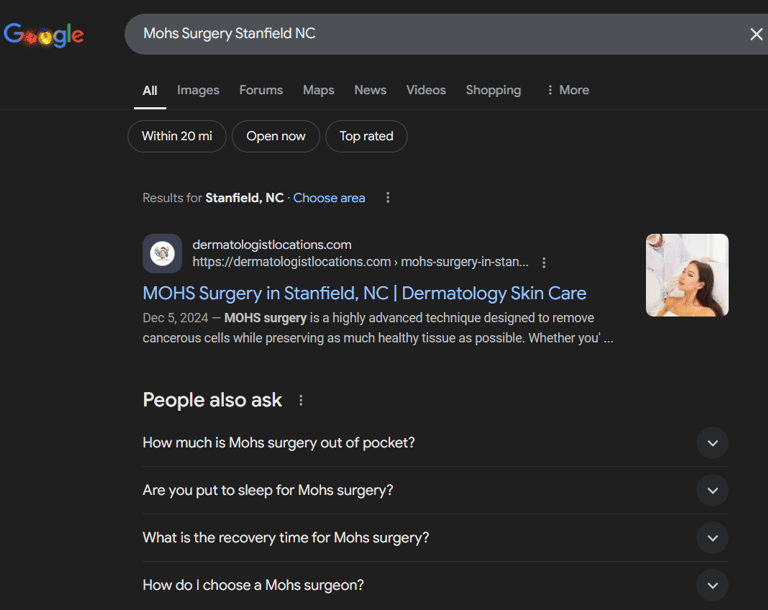Click the result thumbnail of woman's face
768x610 pixels.
point(687,275)
